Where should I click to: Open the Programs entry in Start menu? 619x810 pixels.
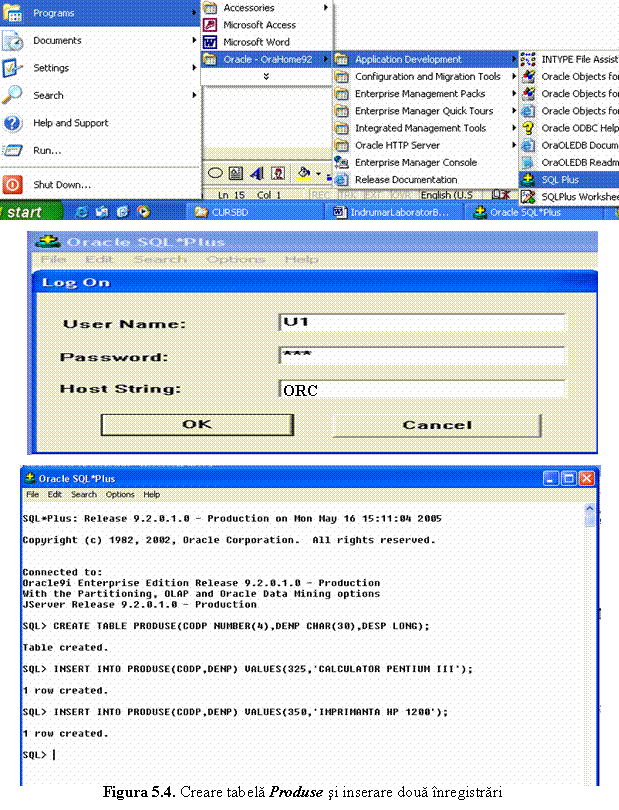click(100, 13)
